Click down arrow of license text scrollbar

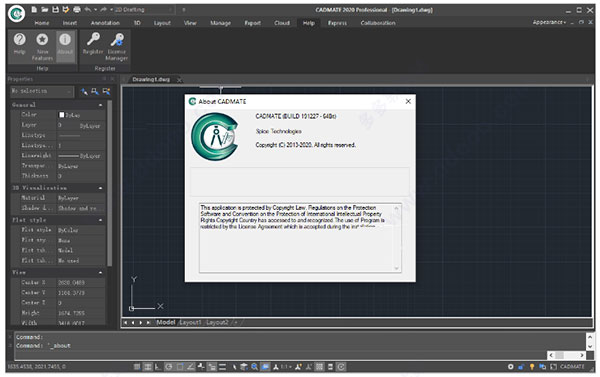(x=396, y=268)
